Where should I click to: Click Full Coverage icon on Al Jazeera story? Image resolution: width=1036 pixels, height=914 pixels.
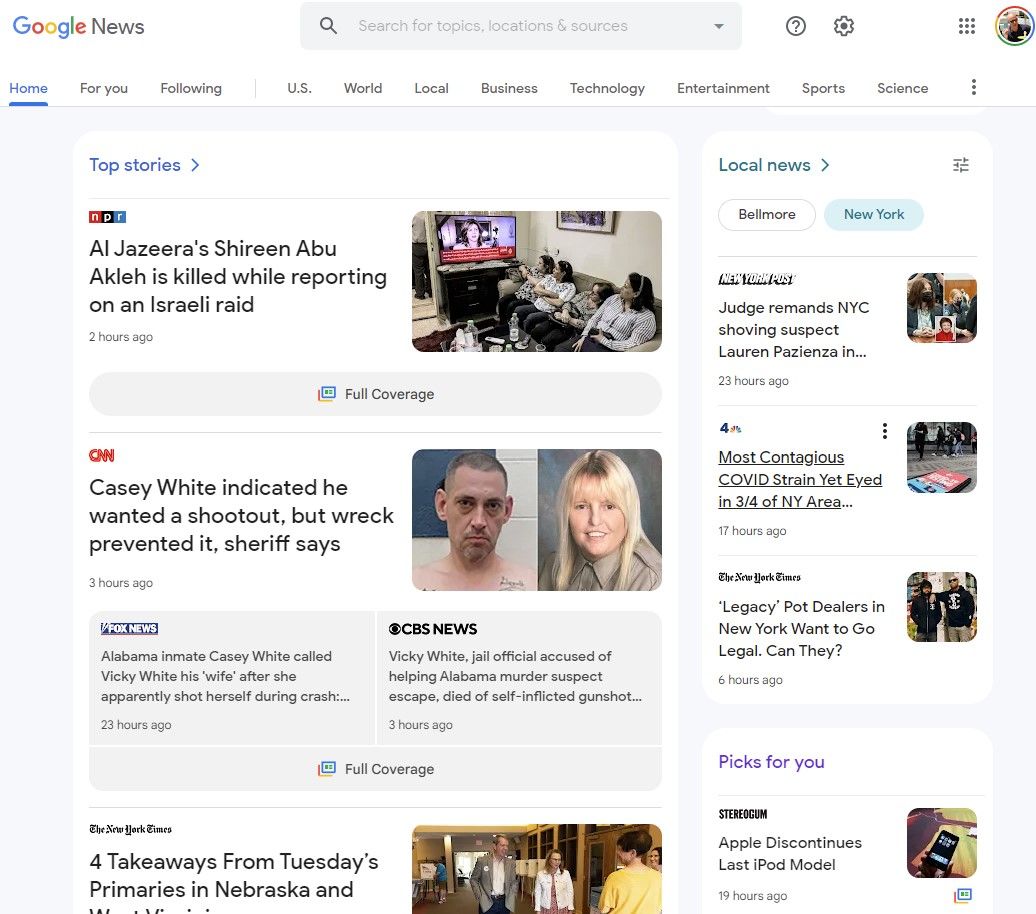(327, 393)
